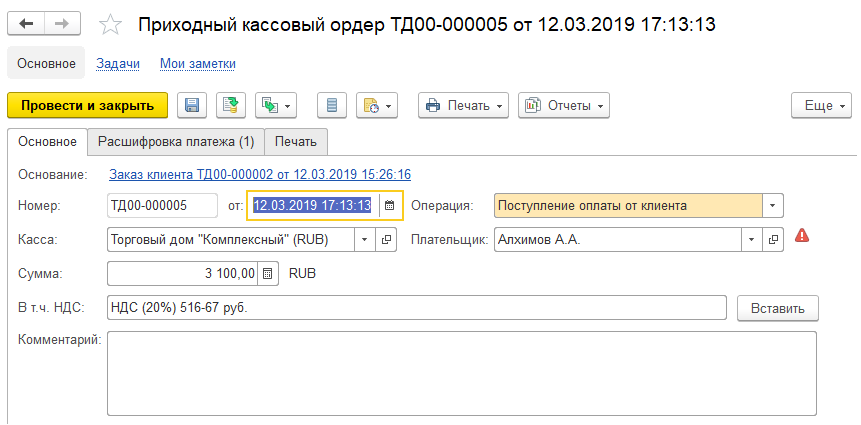Expand the Касса dropdown arrow
Screen dimensions: 861x425
[x=365, y=240]
